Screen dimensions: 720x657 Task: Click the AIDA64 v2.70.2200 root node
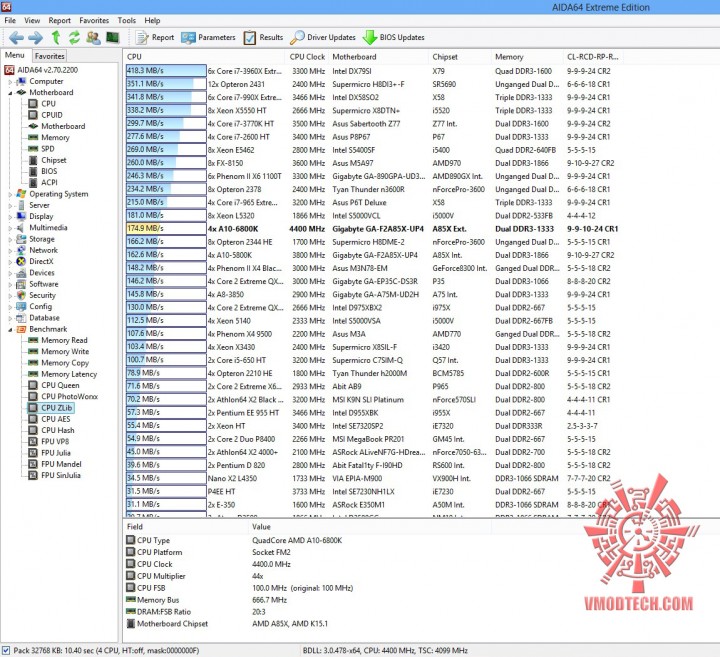(48, 70)
